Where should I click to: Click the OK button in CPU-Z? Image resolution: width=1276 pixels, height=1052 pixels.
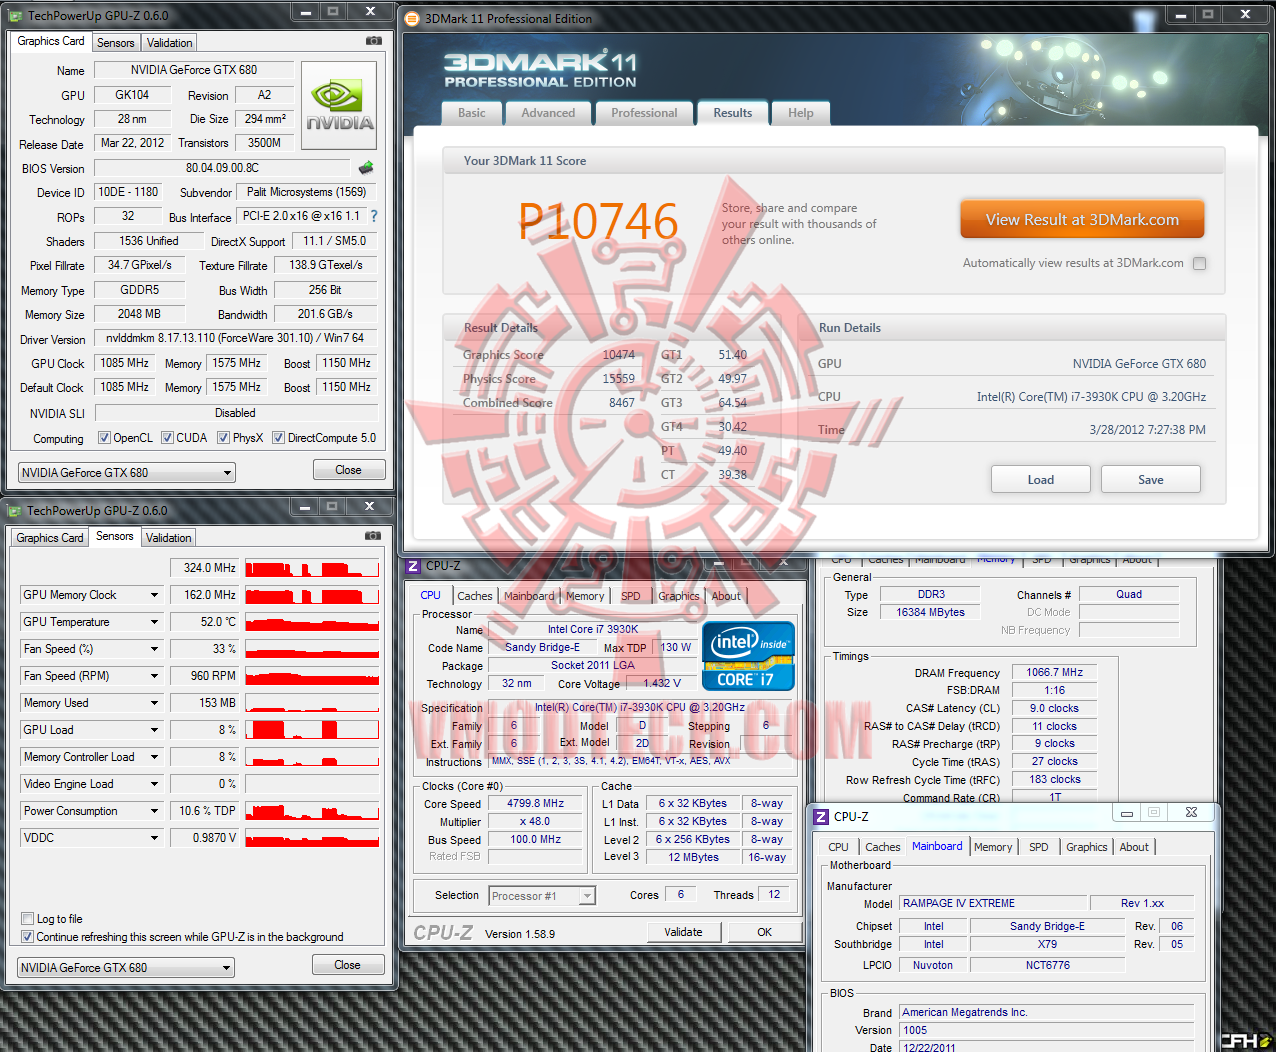pos(765,932)
